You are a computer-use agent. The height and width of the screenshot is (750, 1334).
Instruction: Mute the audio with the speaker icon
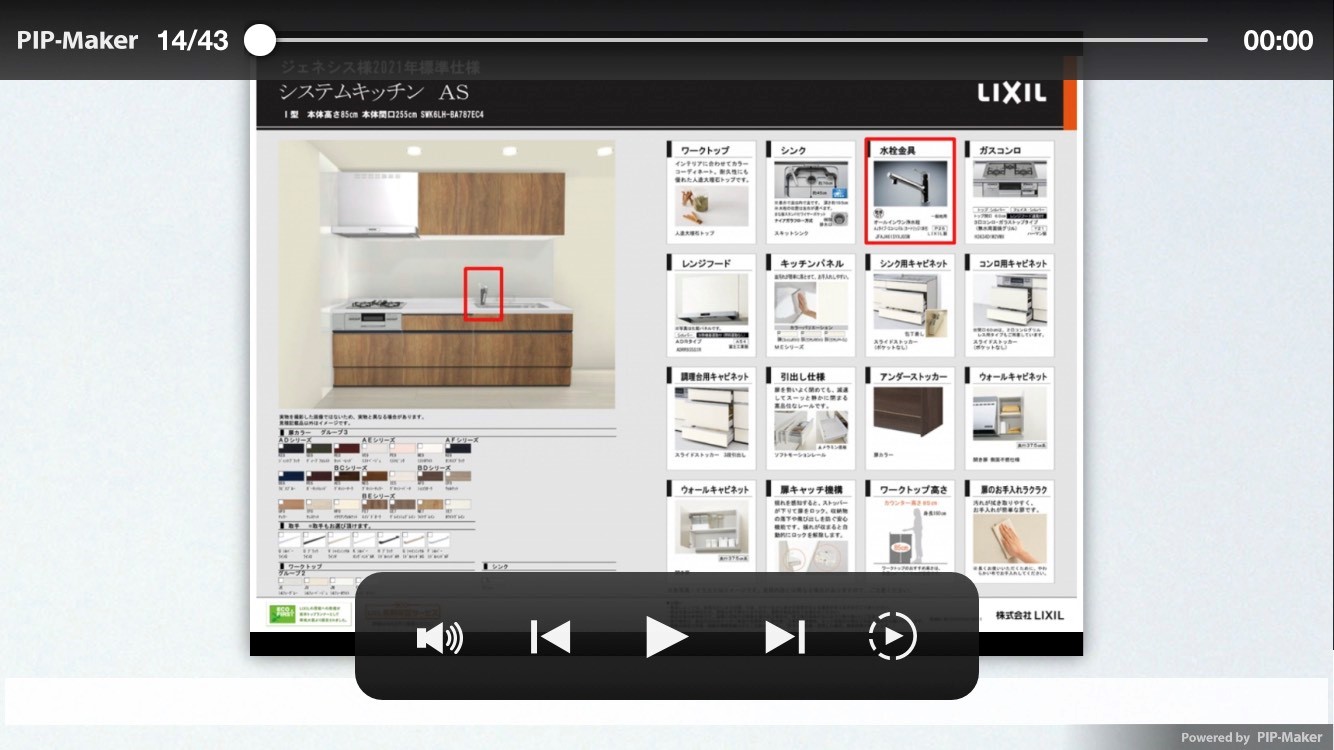click(x=439, y=637)
